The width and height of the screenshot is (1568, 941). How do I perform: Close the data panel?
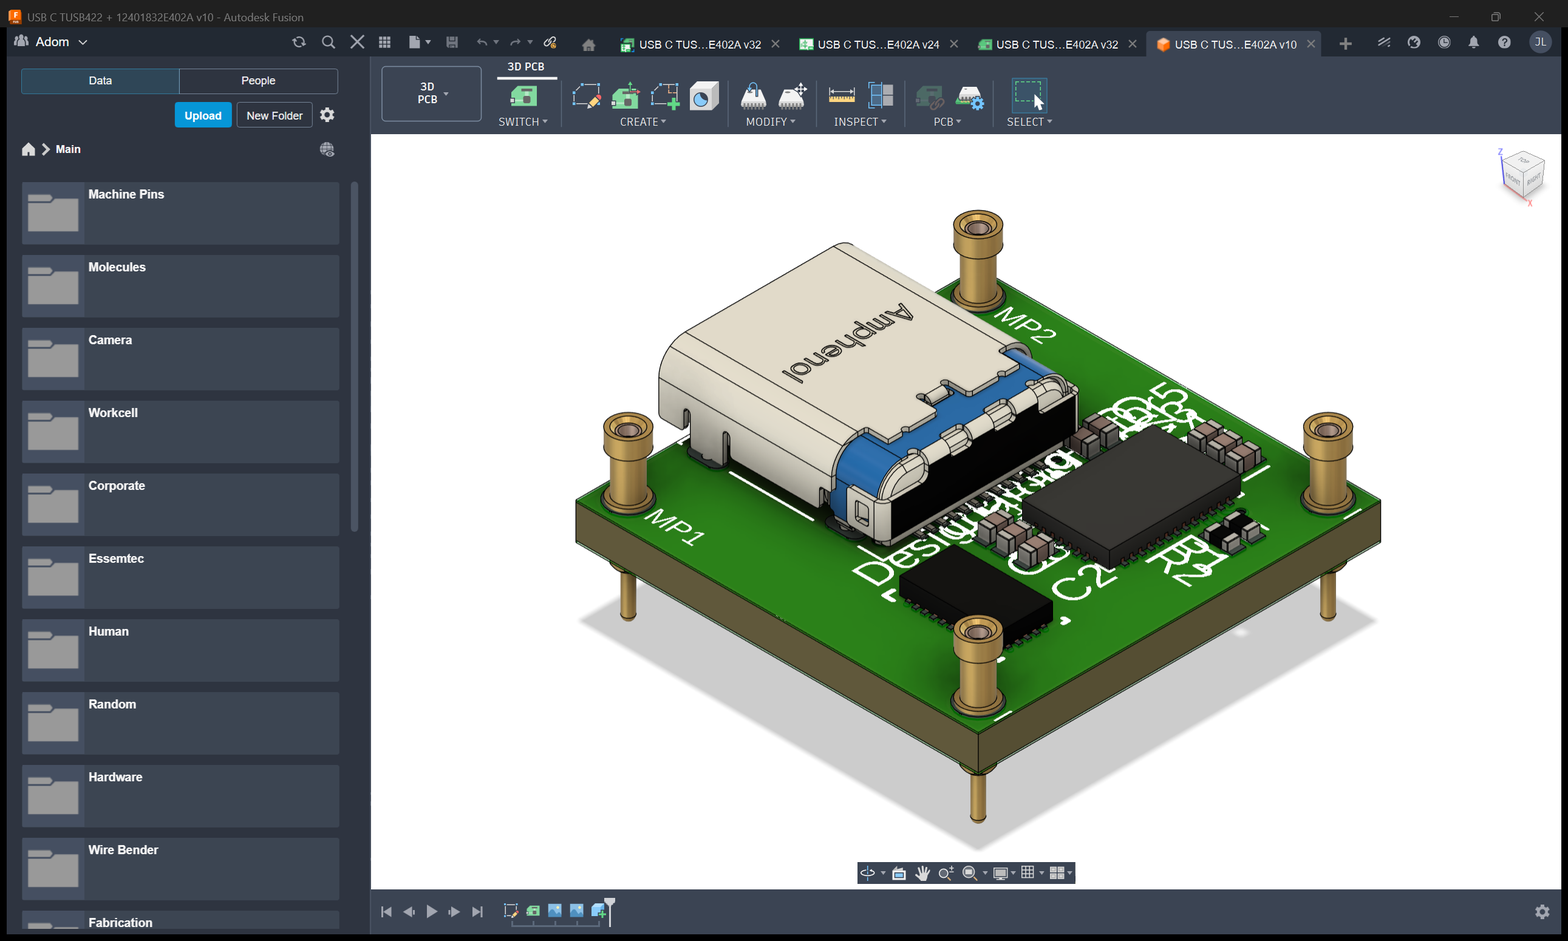(357, 42)
